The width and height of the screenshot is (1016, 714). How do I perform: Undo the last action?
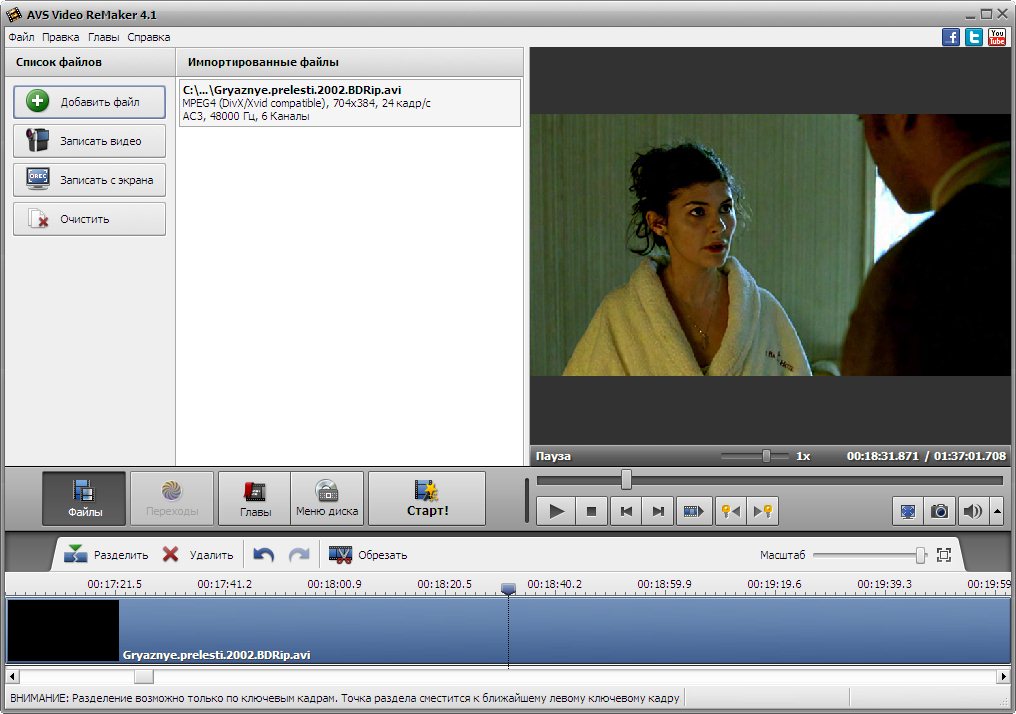263,555
